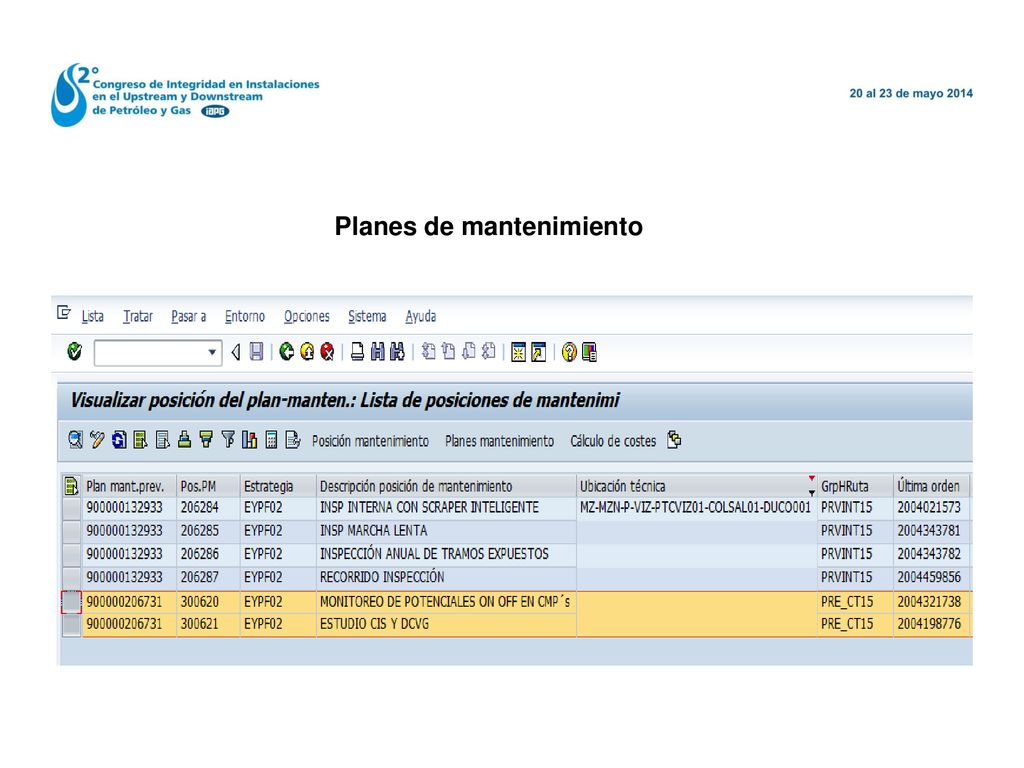Image resolution: width=1024 pixels, height=768 pixels.
Task: Toggle row selector for Pos.PM 300620
Action: (x=71, y=602)
